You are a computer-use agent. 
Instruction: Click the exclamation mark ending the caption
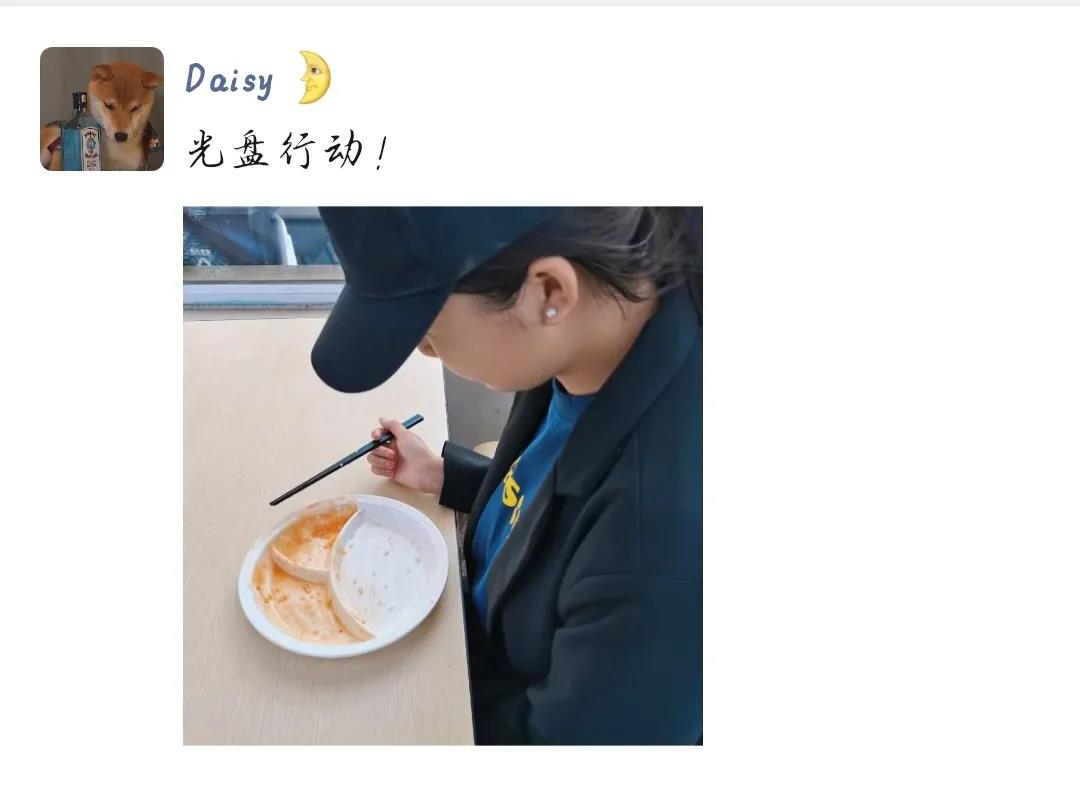coord(381,154)
